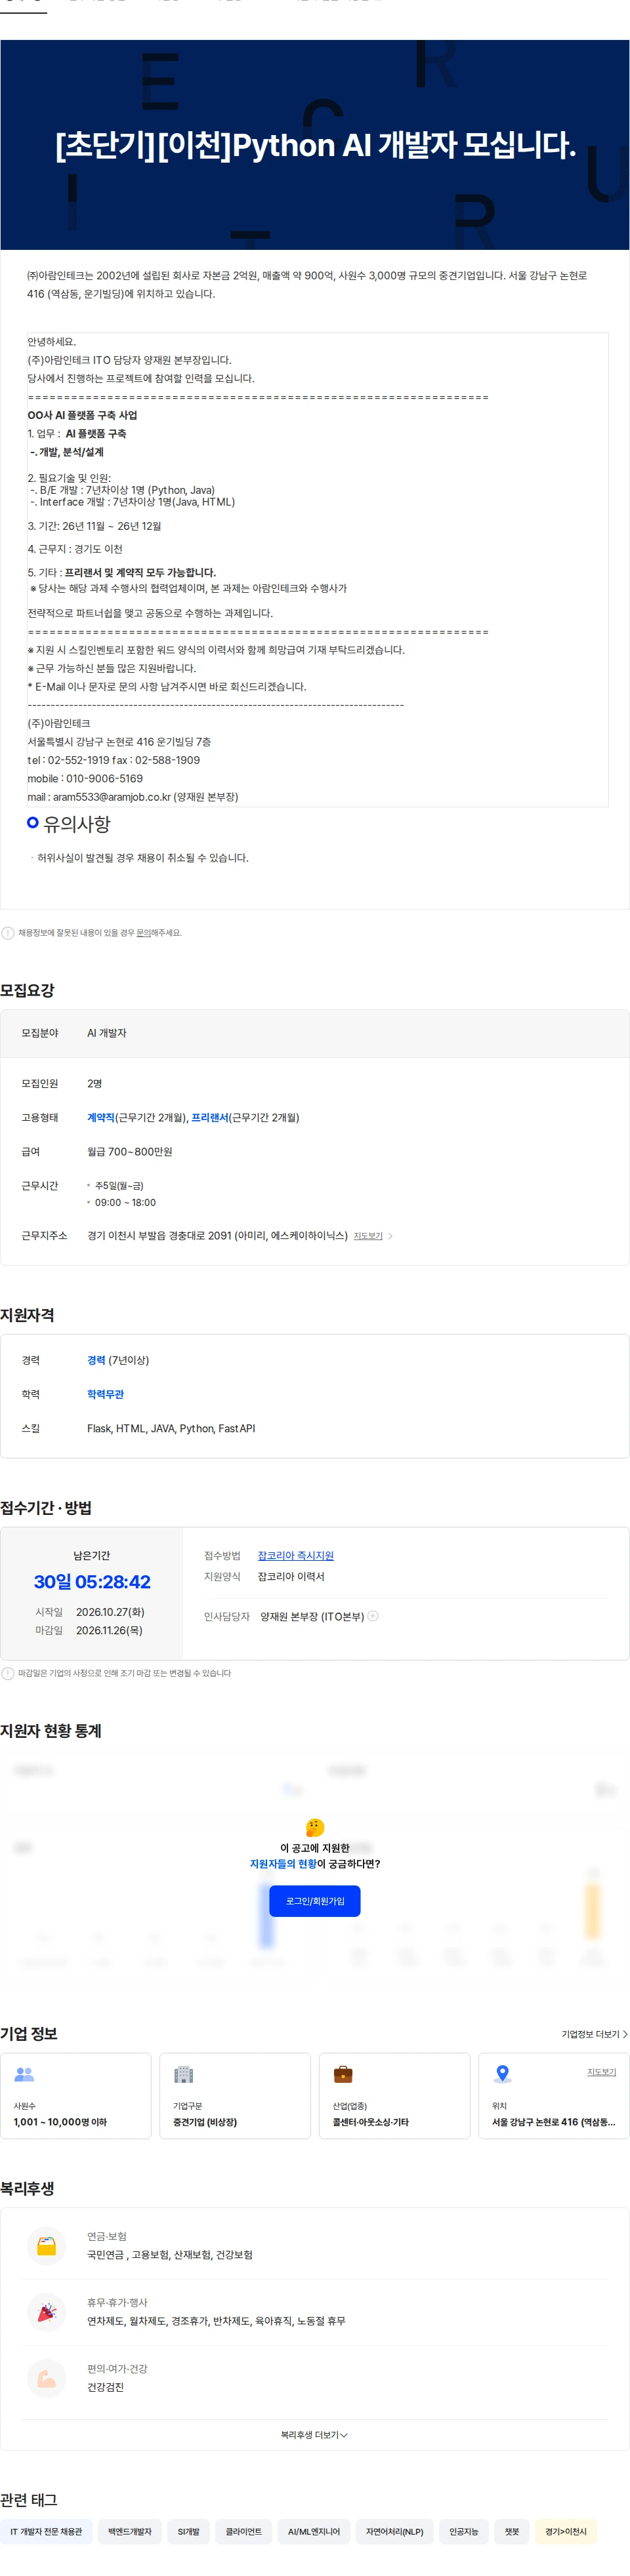Open the 잡코리아 즉시지원 apply link

click(295, 1555)
